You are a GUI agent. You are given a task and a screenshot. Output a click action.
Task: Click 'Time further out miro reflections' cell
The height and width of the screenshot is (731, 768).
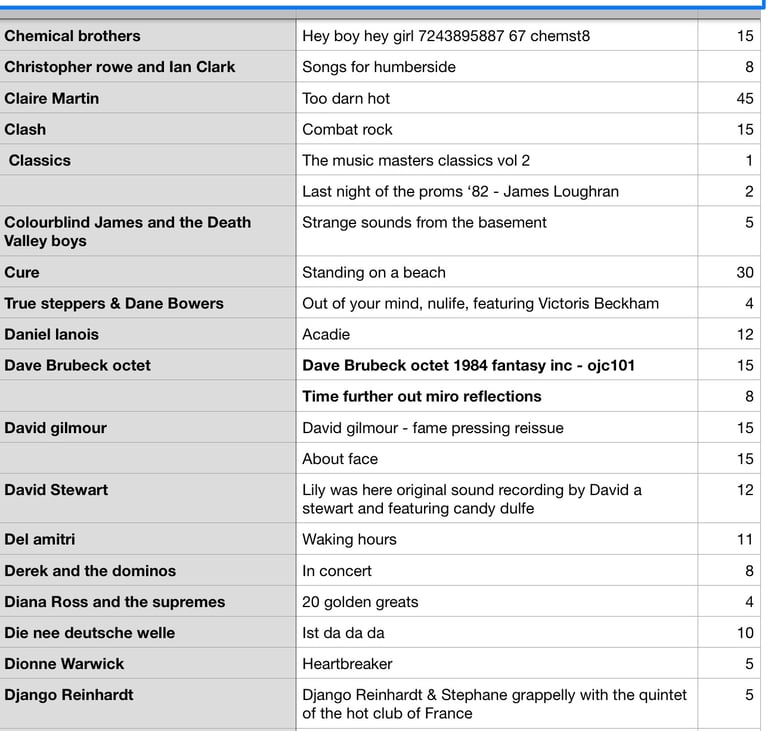tap(497, 396)
